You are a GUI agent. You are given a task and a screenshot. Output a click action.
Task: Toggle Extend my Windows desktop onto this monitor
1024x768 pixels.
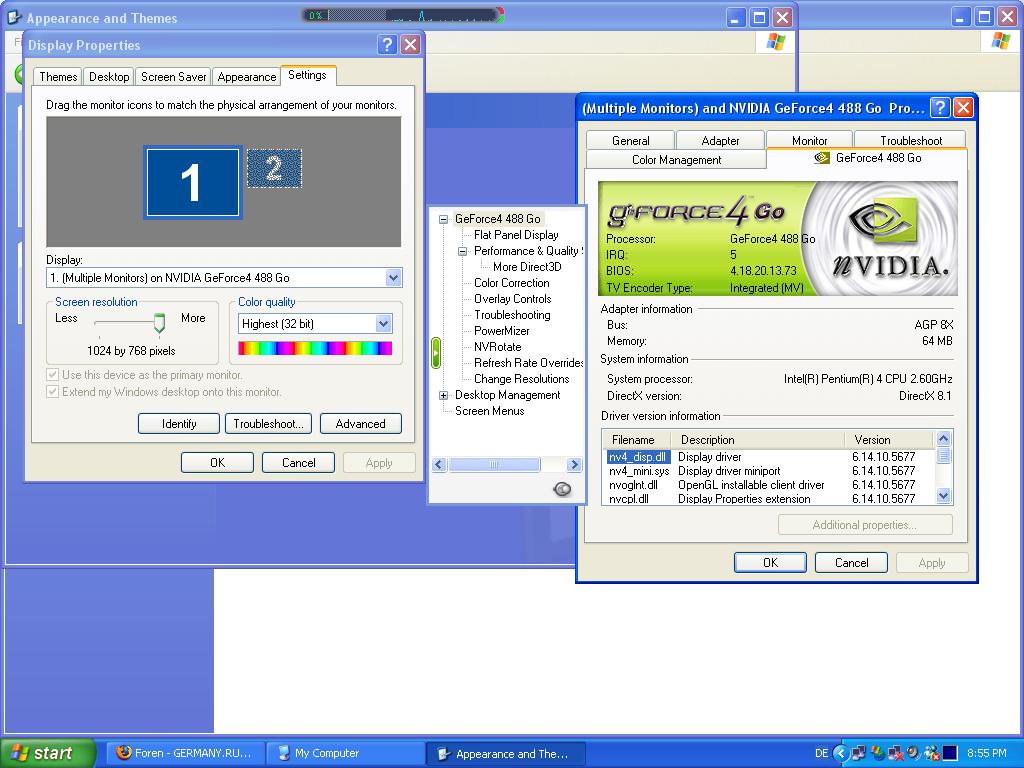point(52,392)
